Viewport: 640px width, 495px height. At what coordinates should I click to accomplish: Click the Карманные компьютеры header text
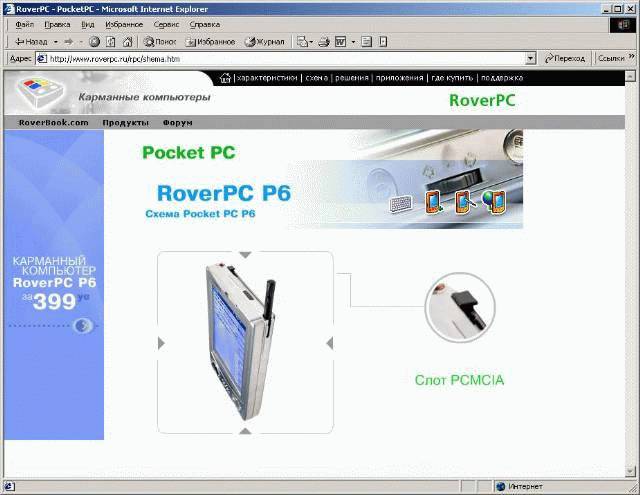click(144, 97)
